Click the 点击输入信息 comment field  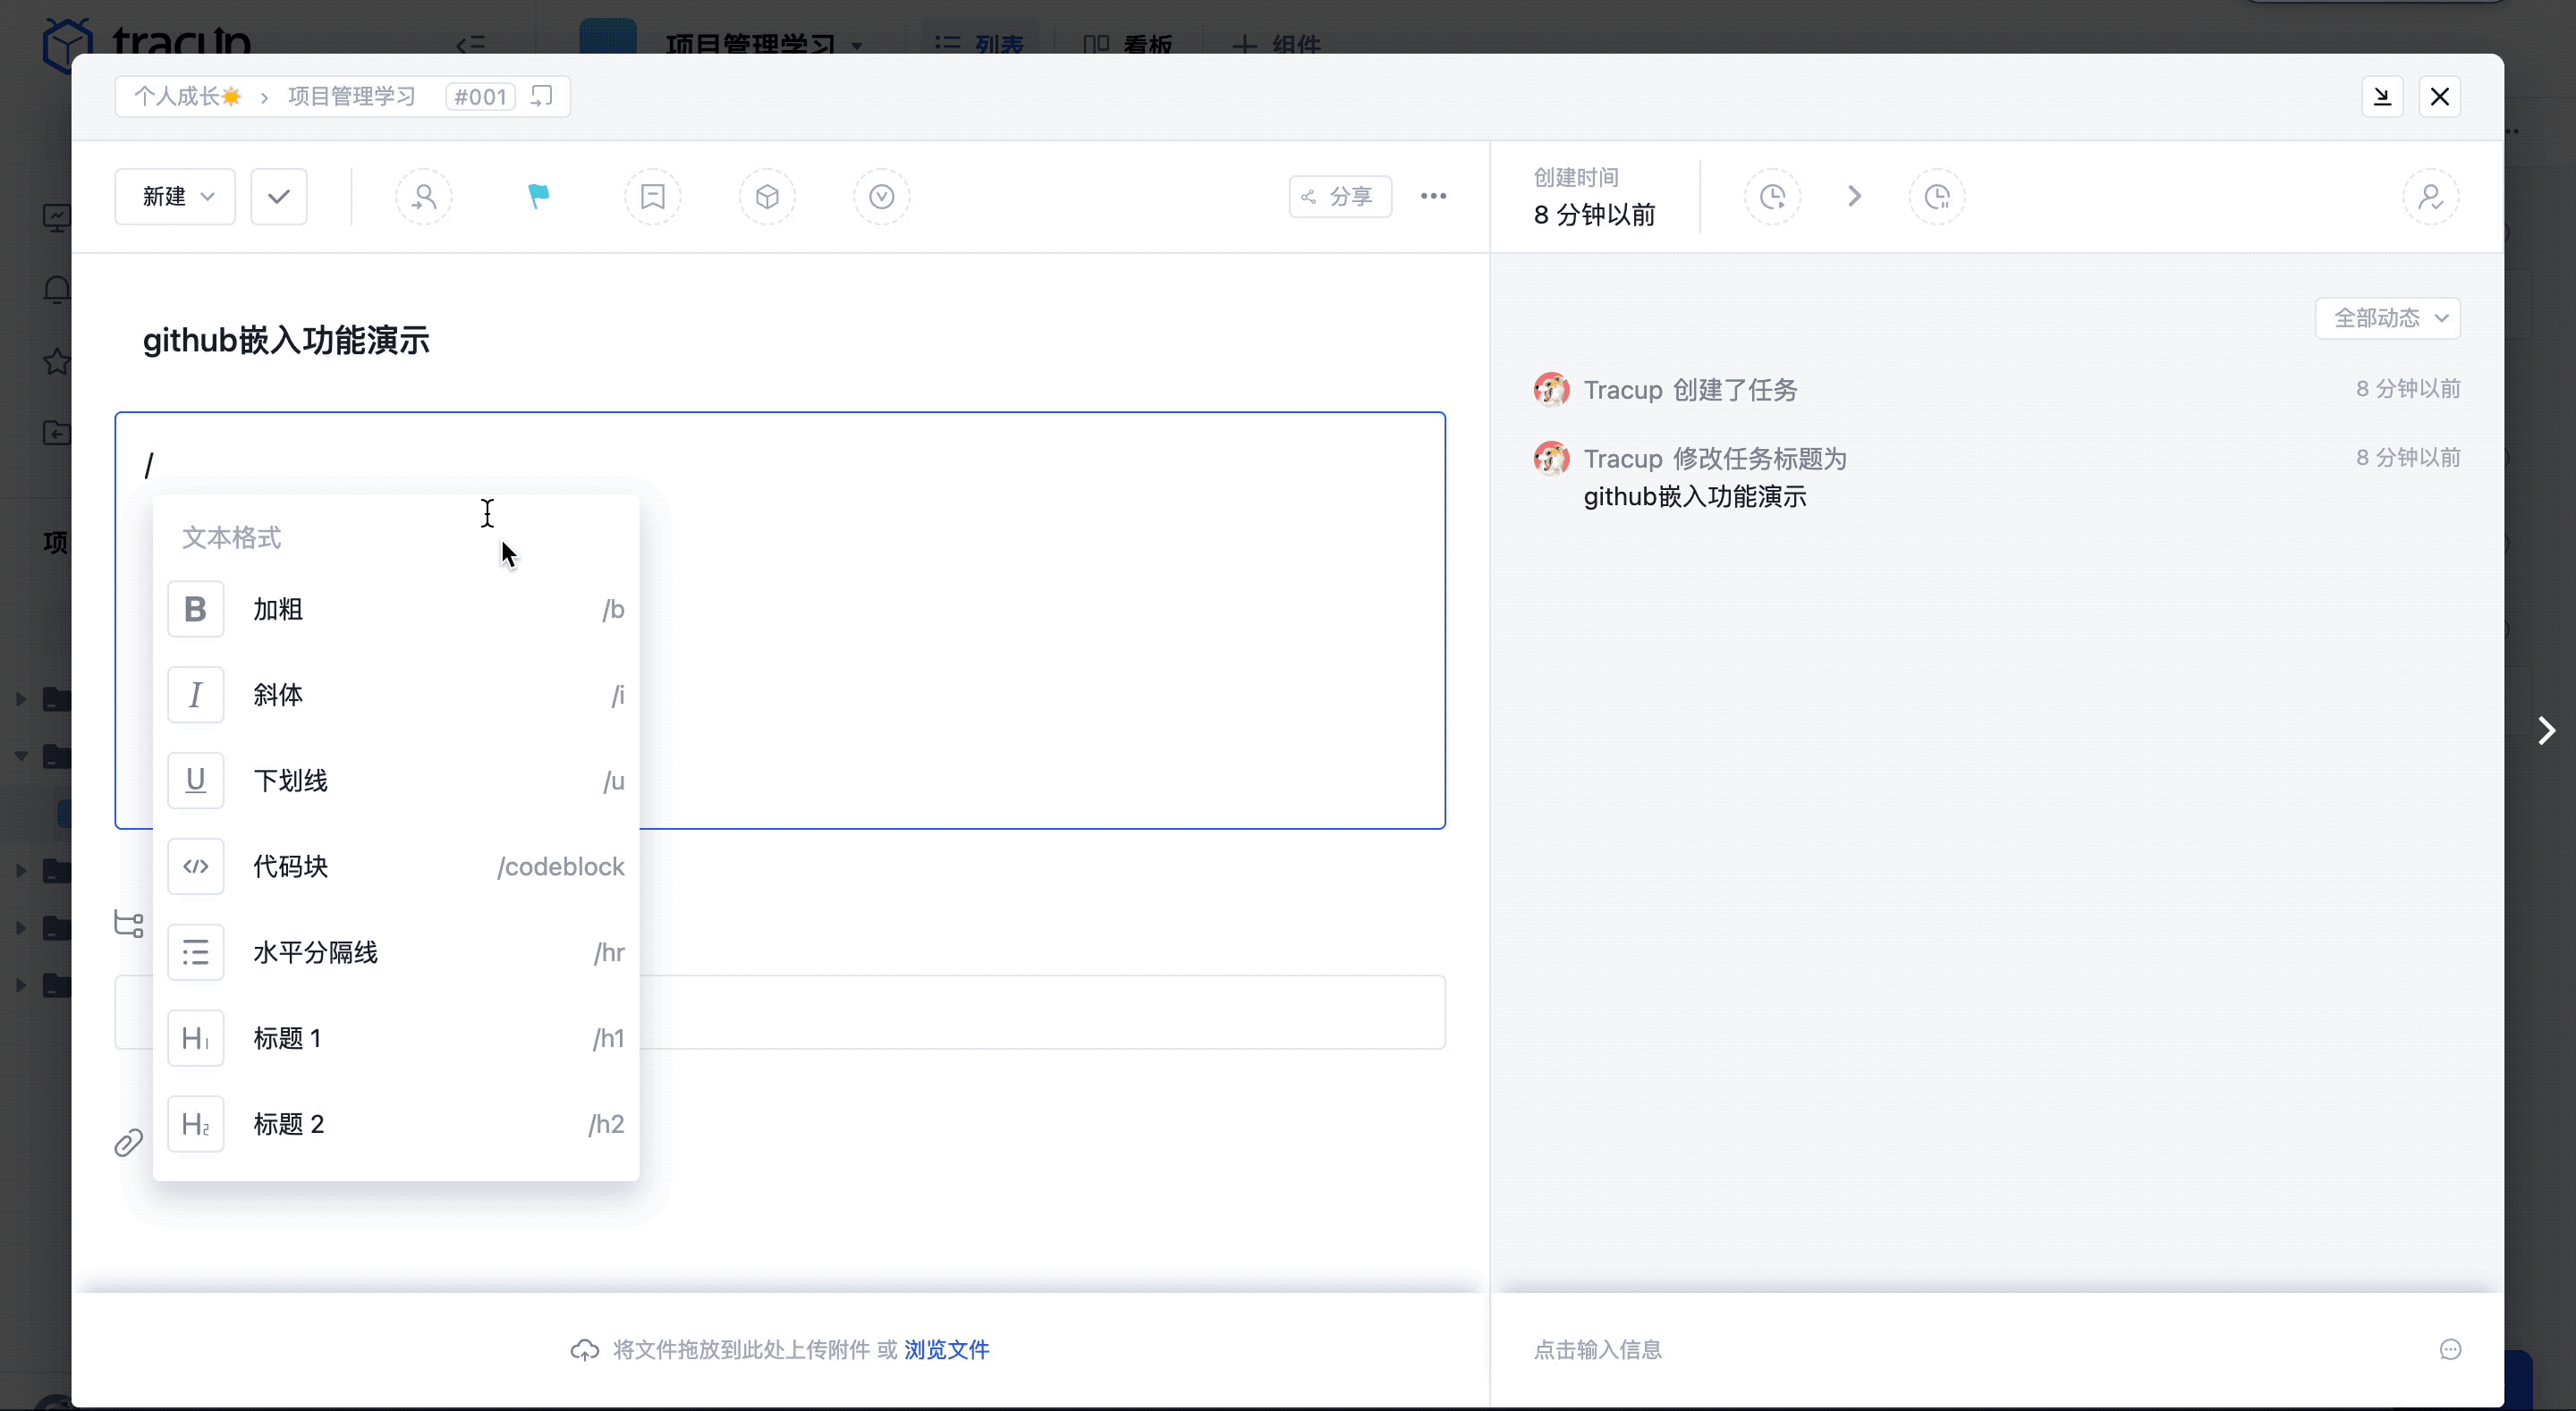[x=1597, y=1349]
